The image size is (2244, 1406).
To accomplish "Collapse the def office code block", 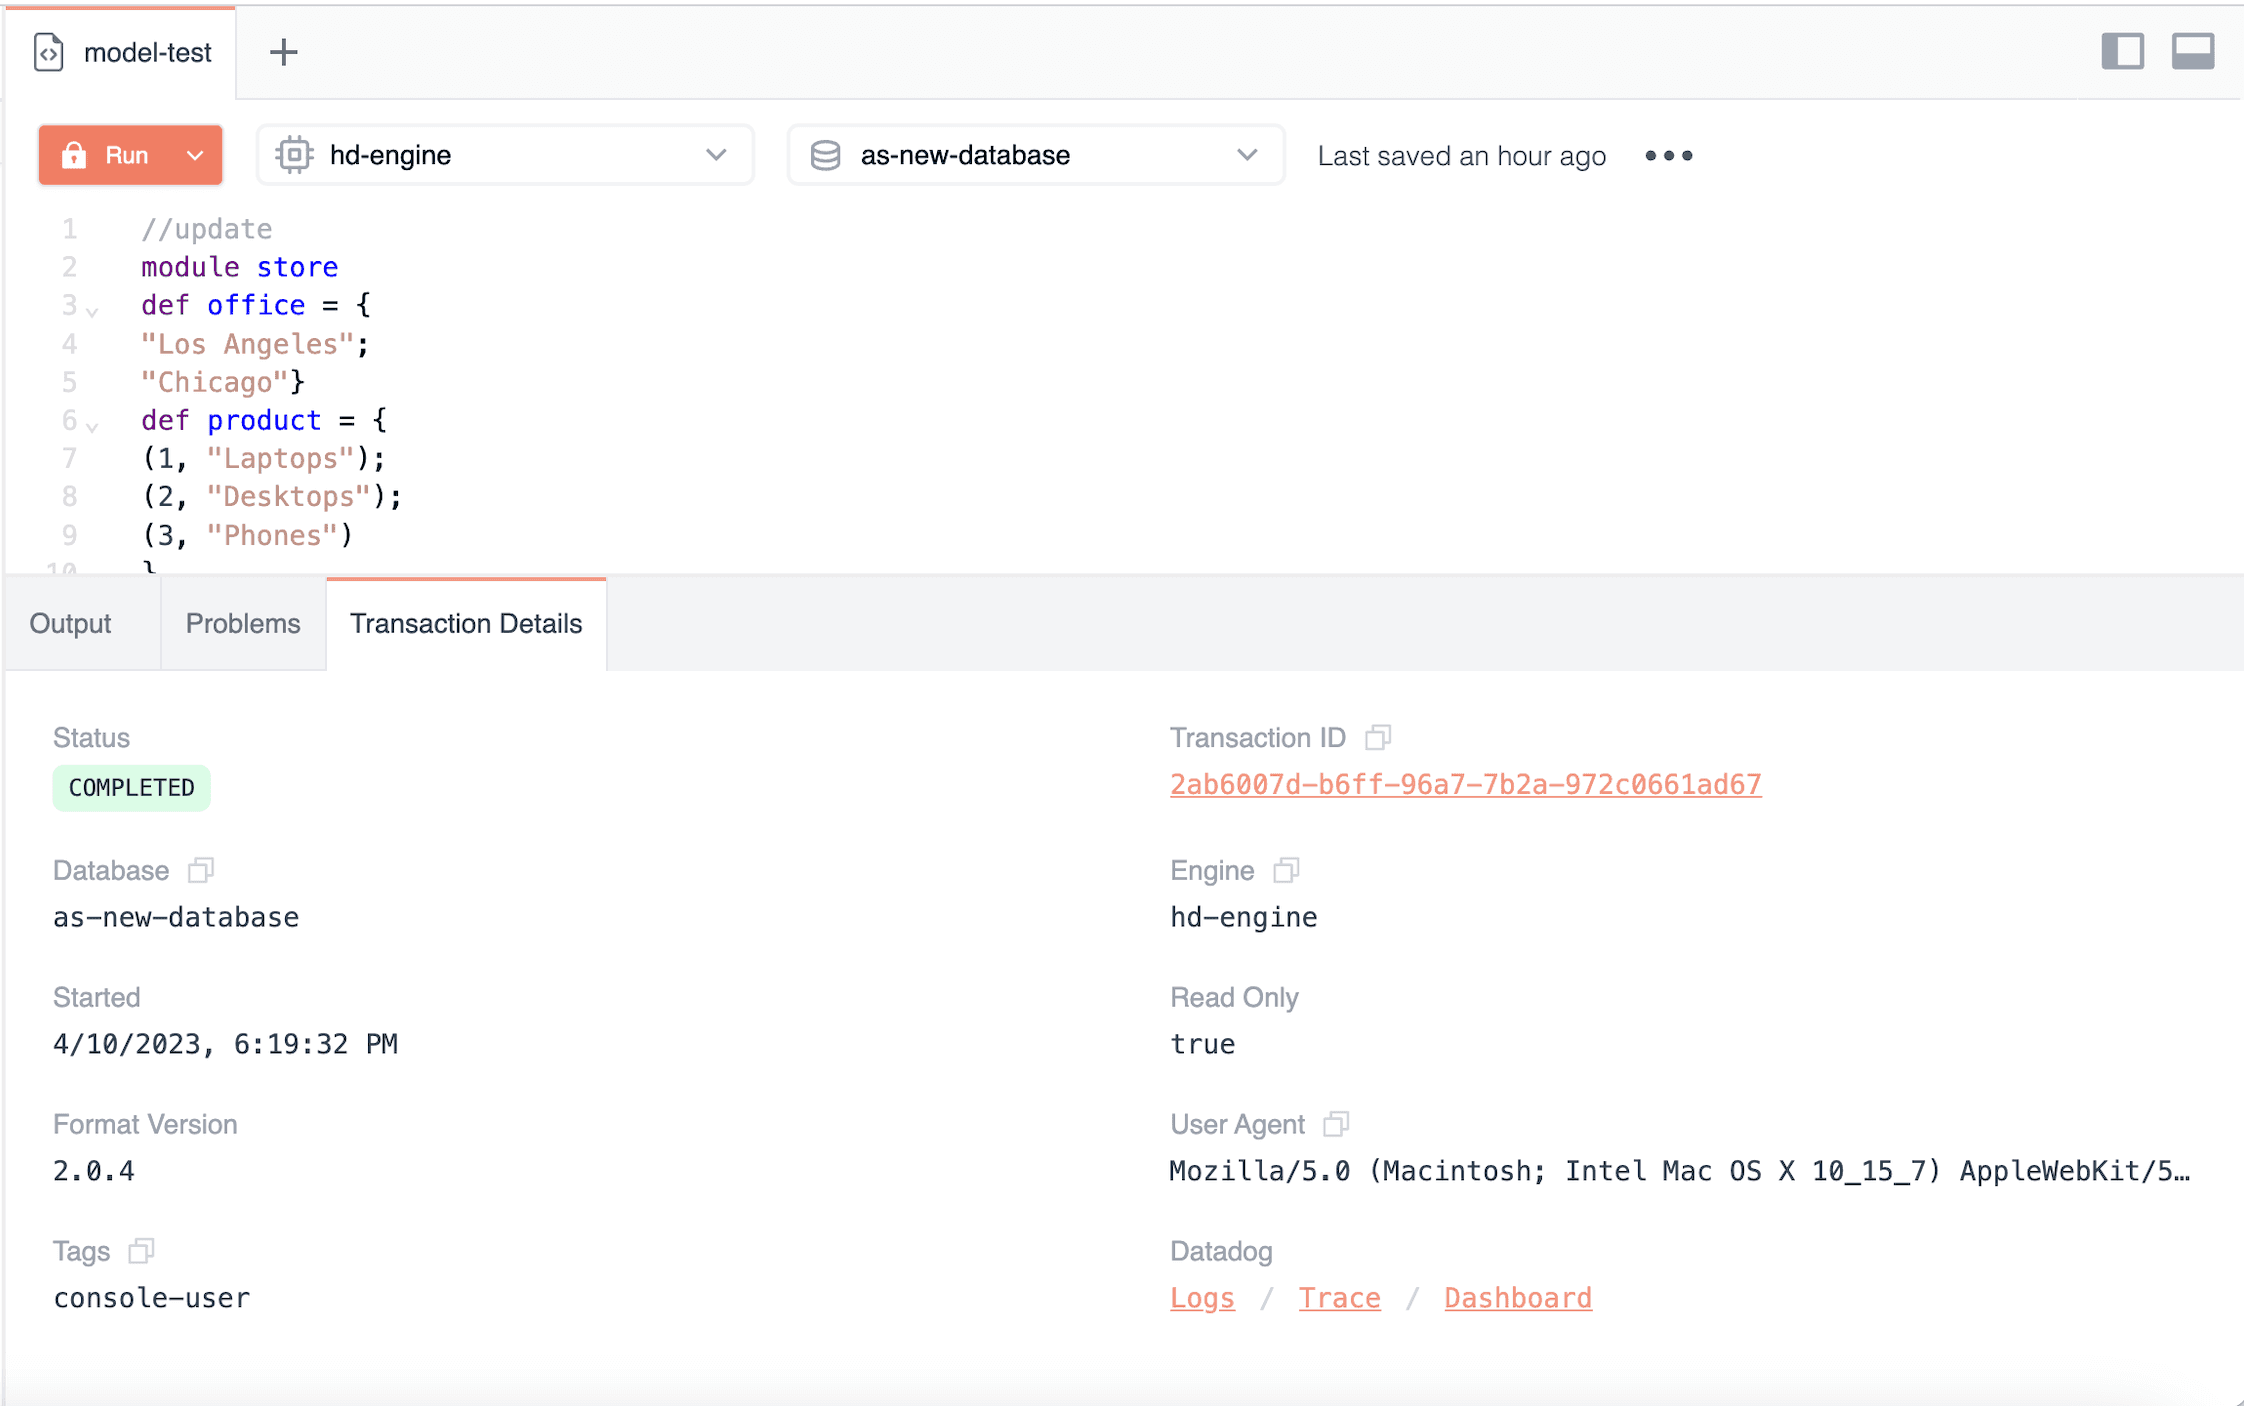I will pyautogui.click(x=92, y=312).
